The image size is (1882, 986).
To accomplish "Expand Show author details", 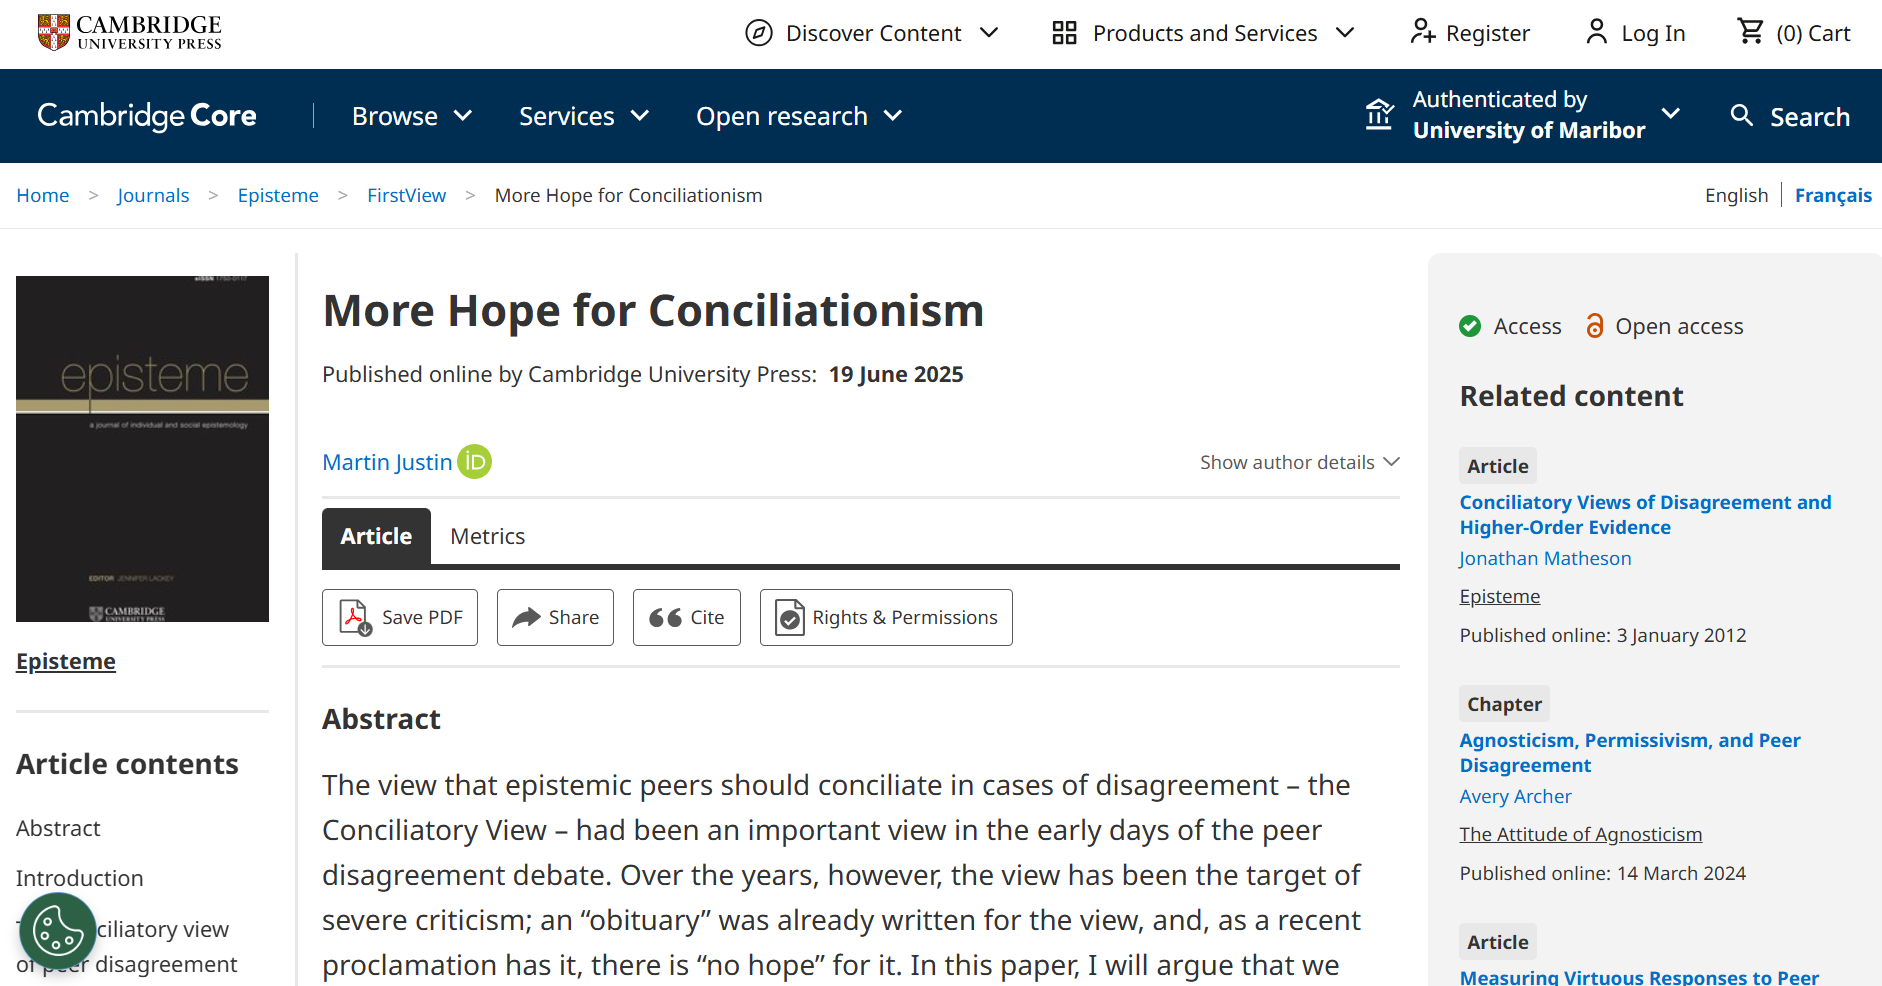I will [1299, 462].
